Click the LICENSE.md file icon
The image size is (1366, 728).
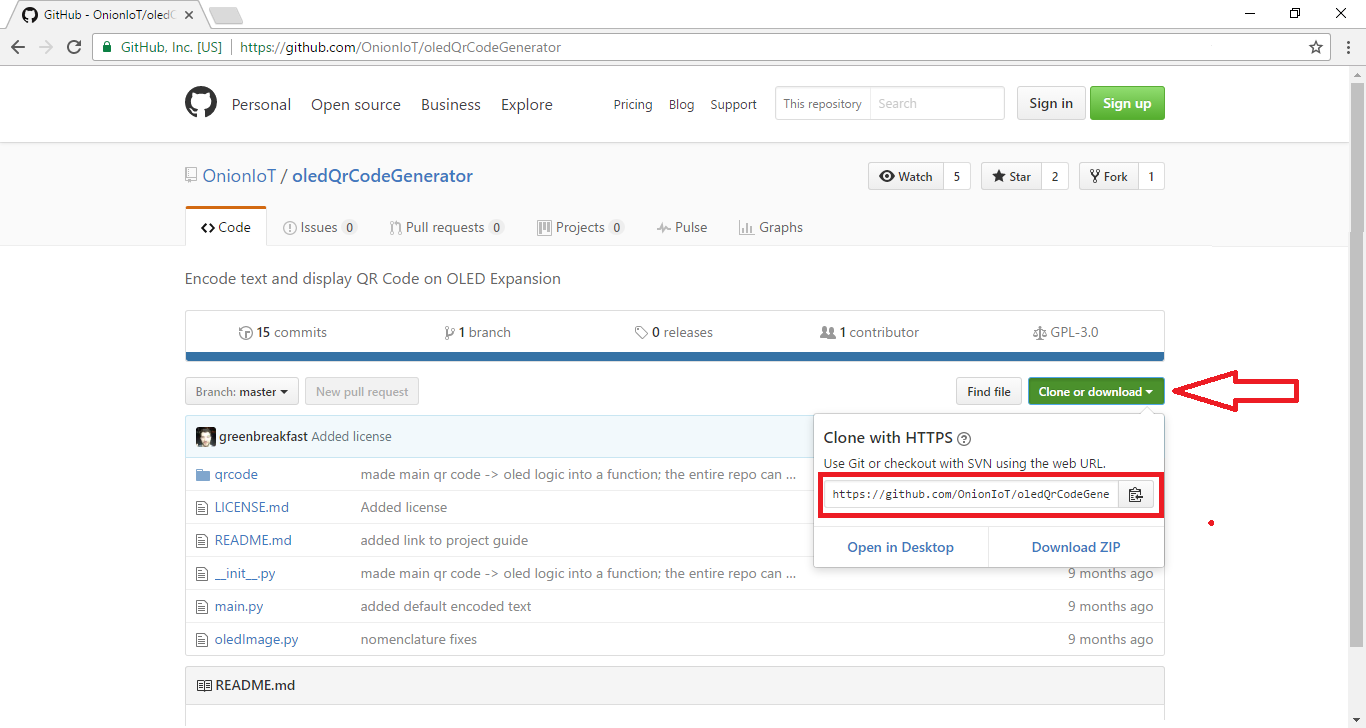click(x=203, y=508)
